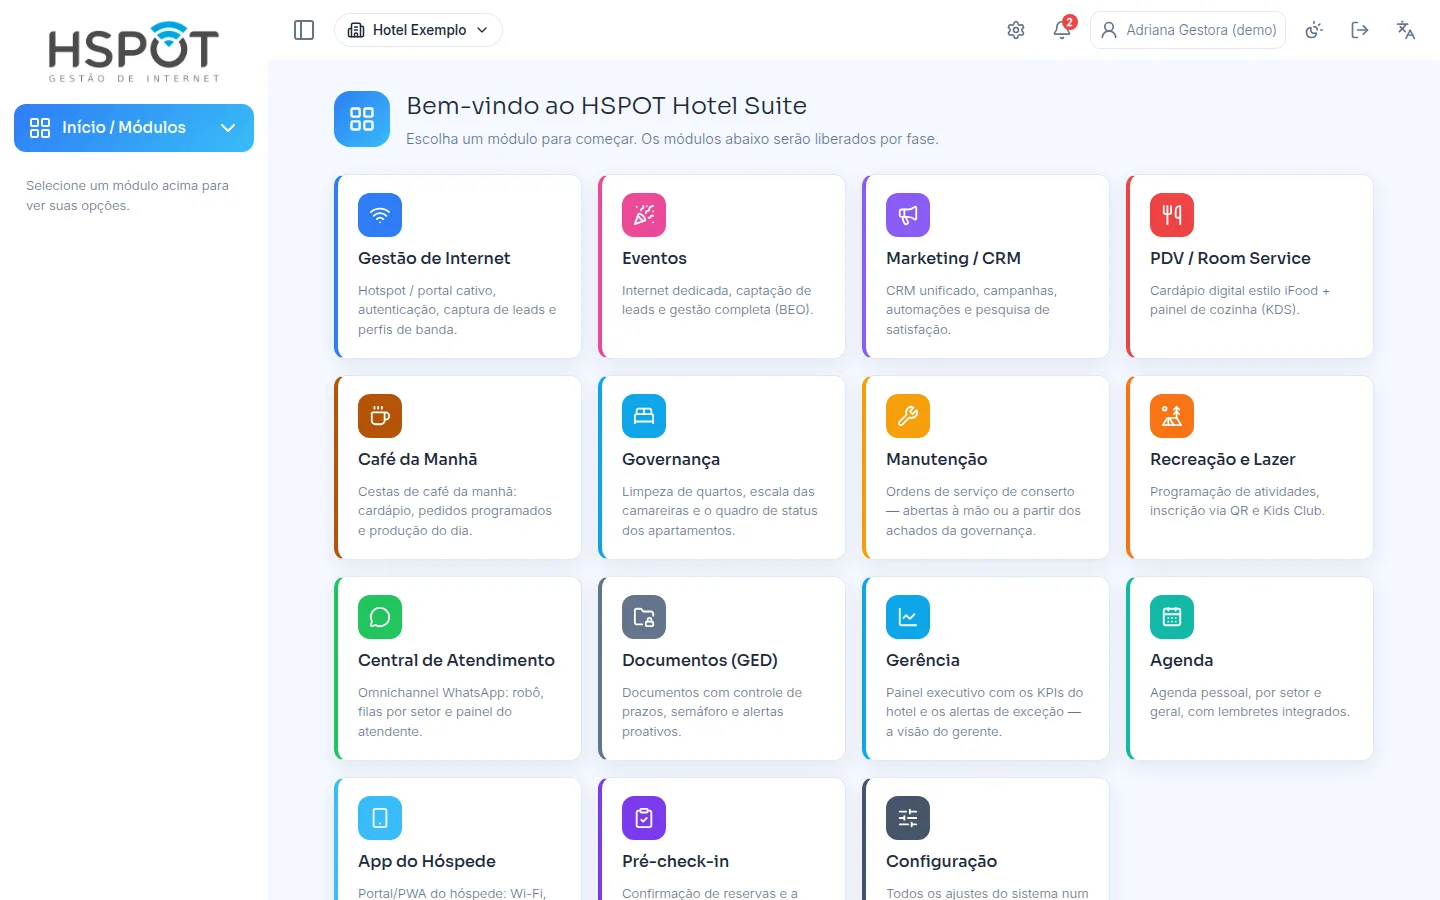
Task: Open the Gerência module title
Action: tap(923, 660)
